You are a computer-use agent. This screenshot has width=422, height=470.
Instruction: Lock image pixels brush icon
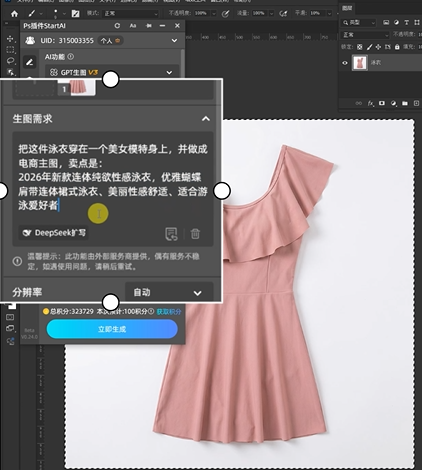[369, 47]
